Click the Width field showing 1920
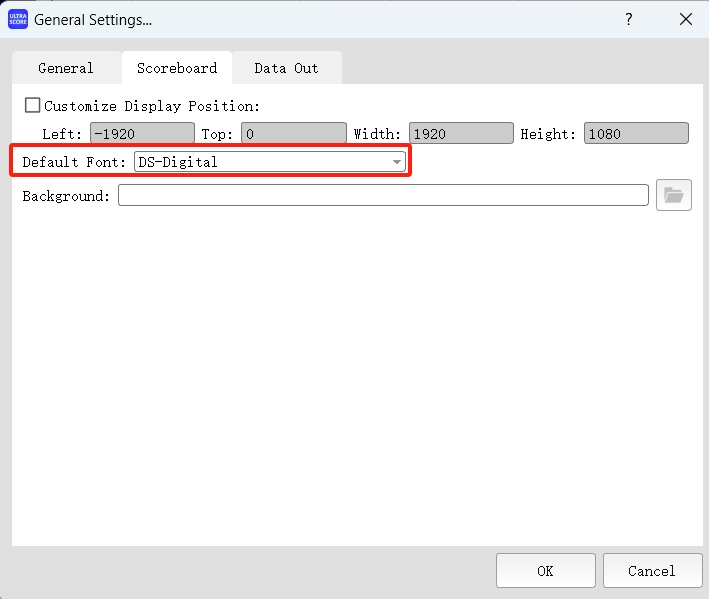This screenshot has height=599, width=709. (460, 134)
